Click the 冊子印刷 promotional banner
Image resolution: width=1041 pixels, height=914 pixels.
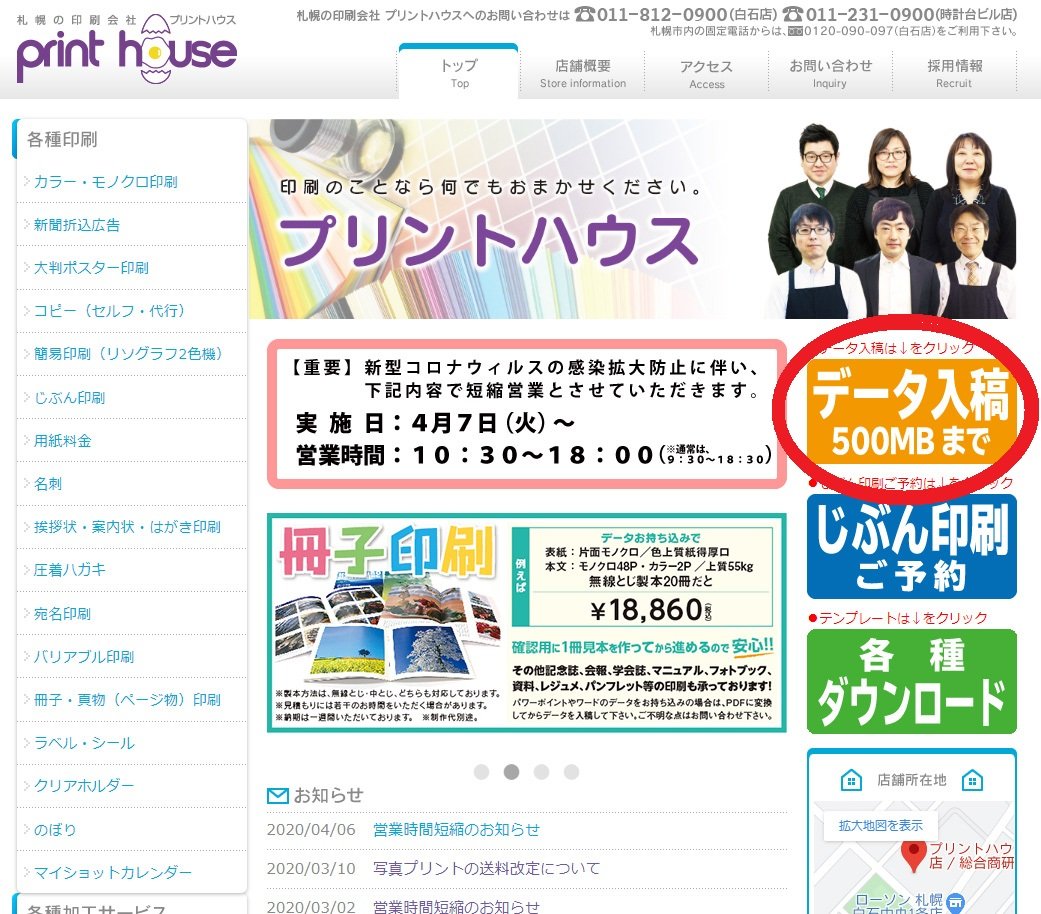click(x=526, y=623)
